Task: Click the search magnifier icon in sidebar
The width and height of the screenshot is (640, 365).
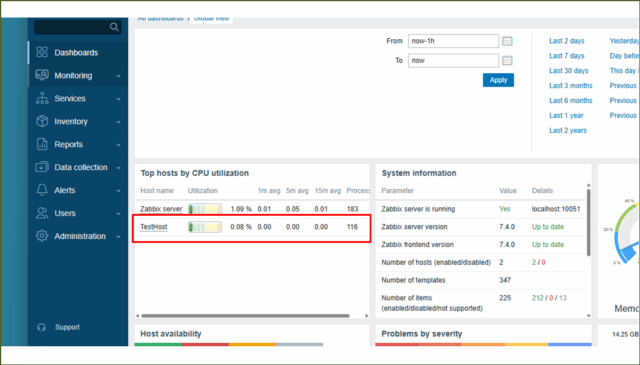Action: 114,27
